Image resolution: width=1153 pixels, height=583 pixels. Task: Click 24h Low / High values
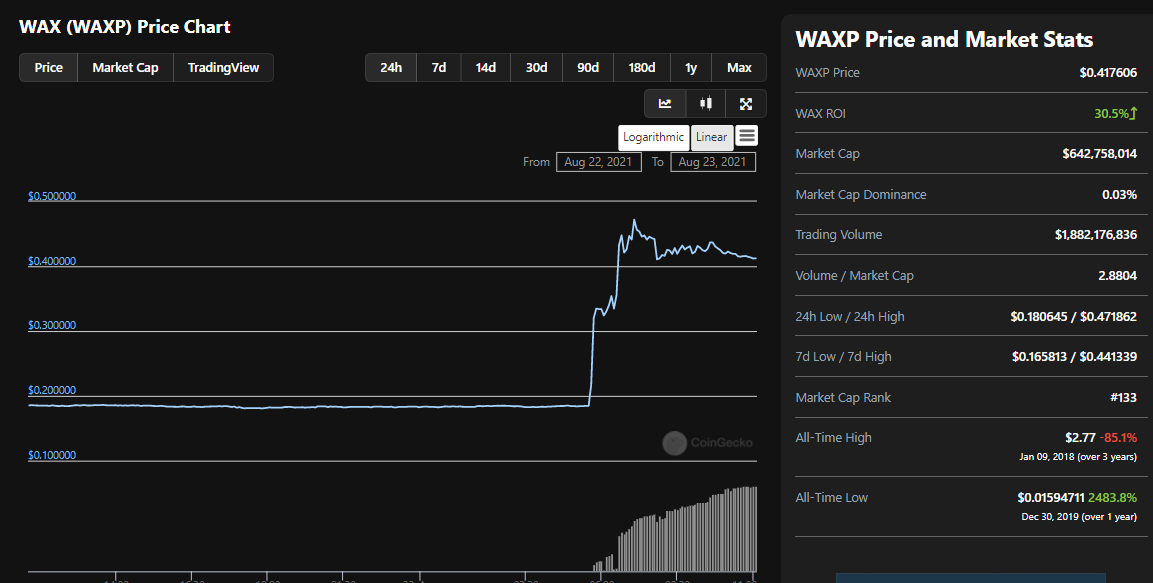coord(1074,317)
